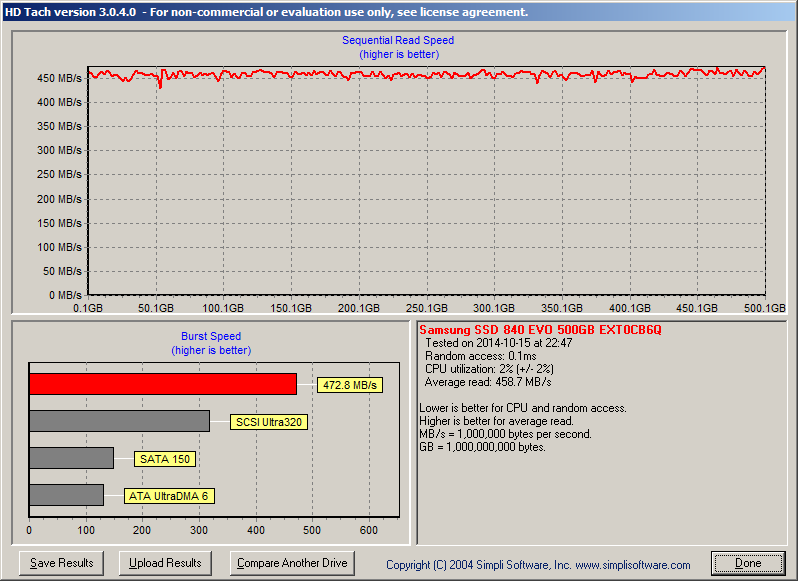
Task: Select the red 472.8 MB/s burst bar
Action: pos(163,384)
